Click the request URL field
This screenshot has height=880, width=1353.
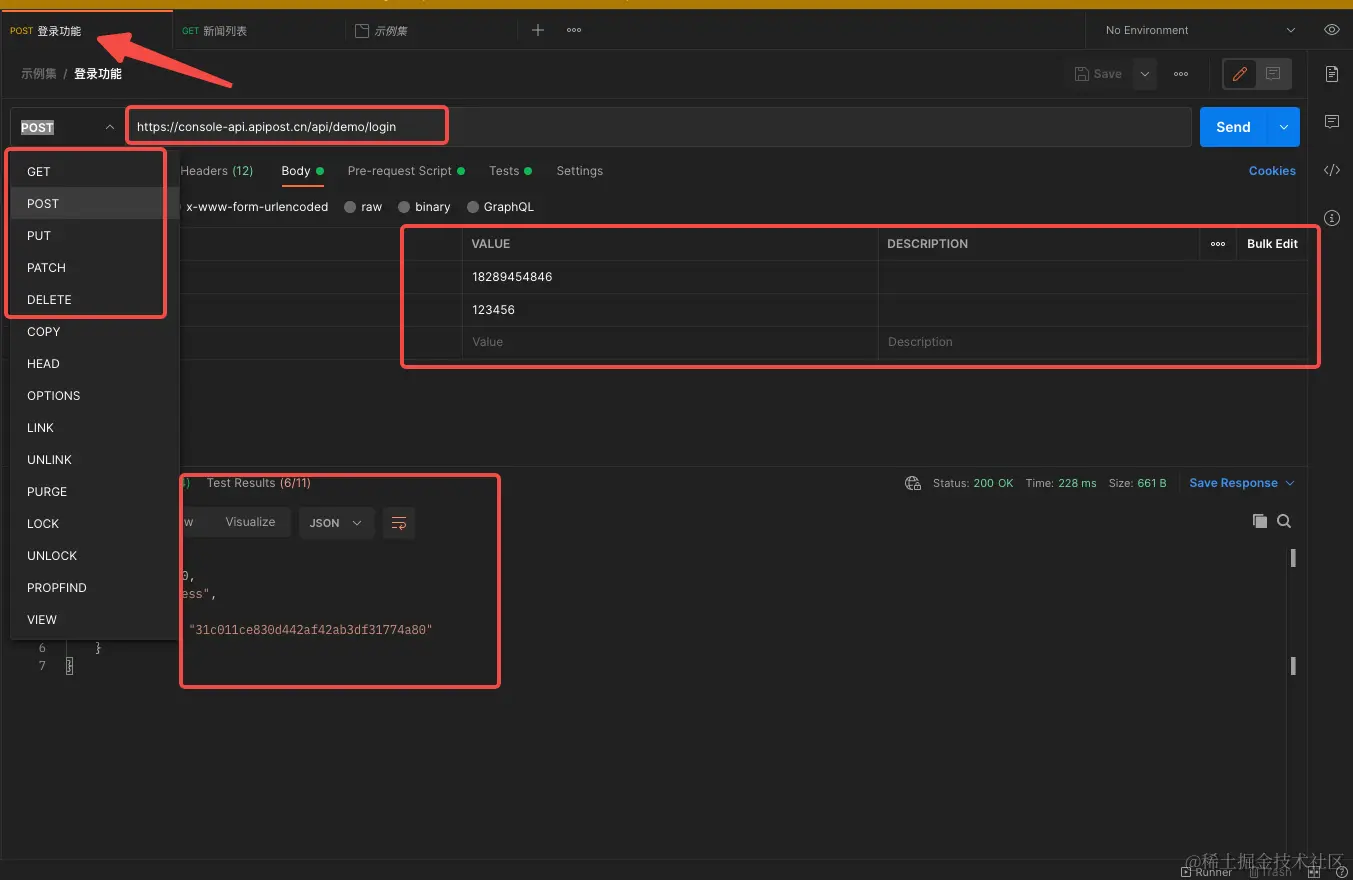pyautogui.click(x=658, y=127)
